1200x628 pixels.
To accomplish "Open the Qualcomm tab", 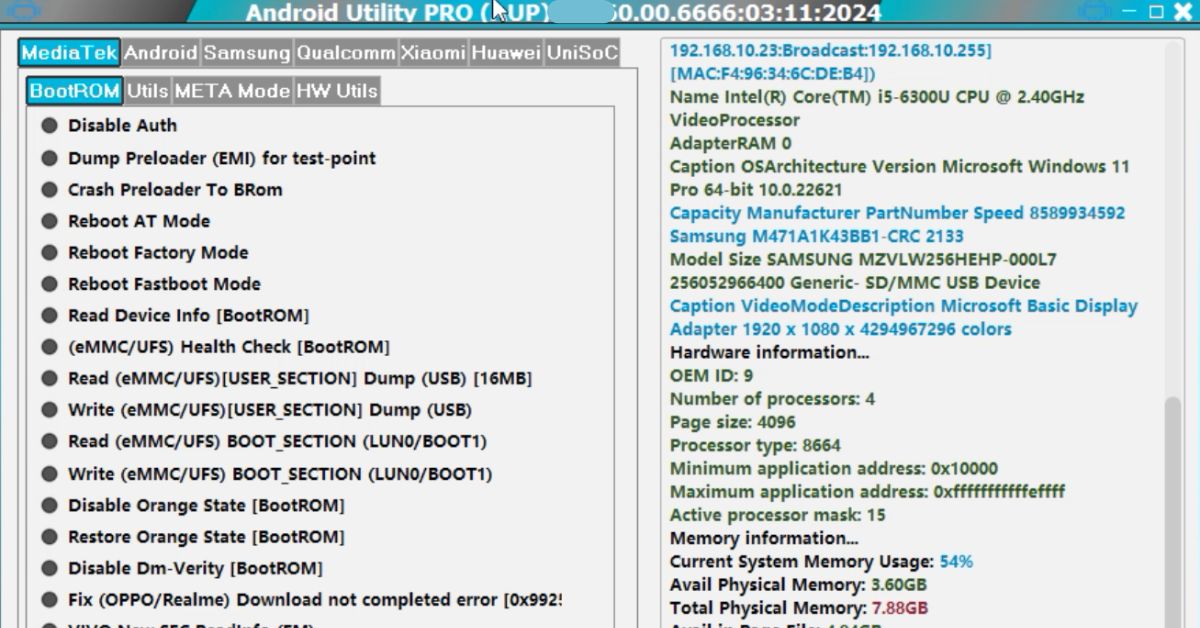I will coord(346,53).
